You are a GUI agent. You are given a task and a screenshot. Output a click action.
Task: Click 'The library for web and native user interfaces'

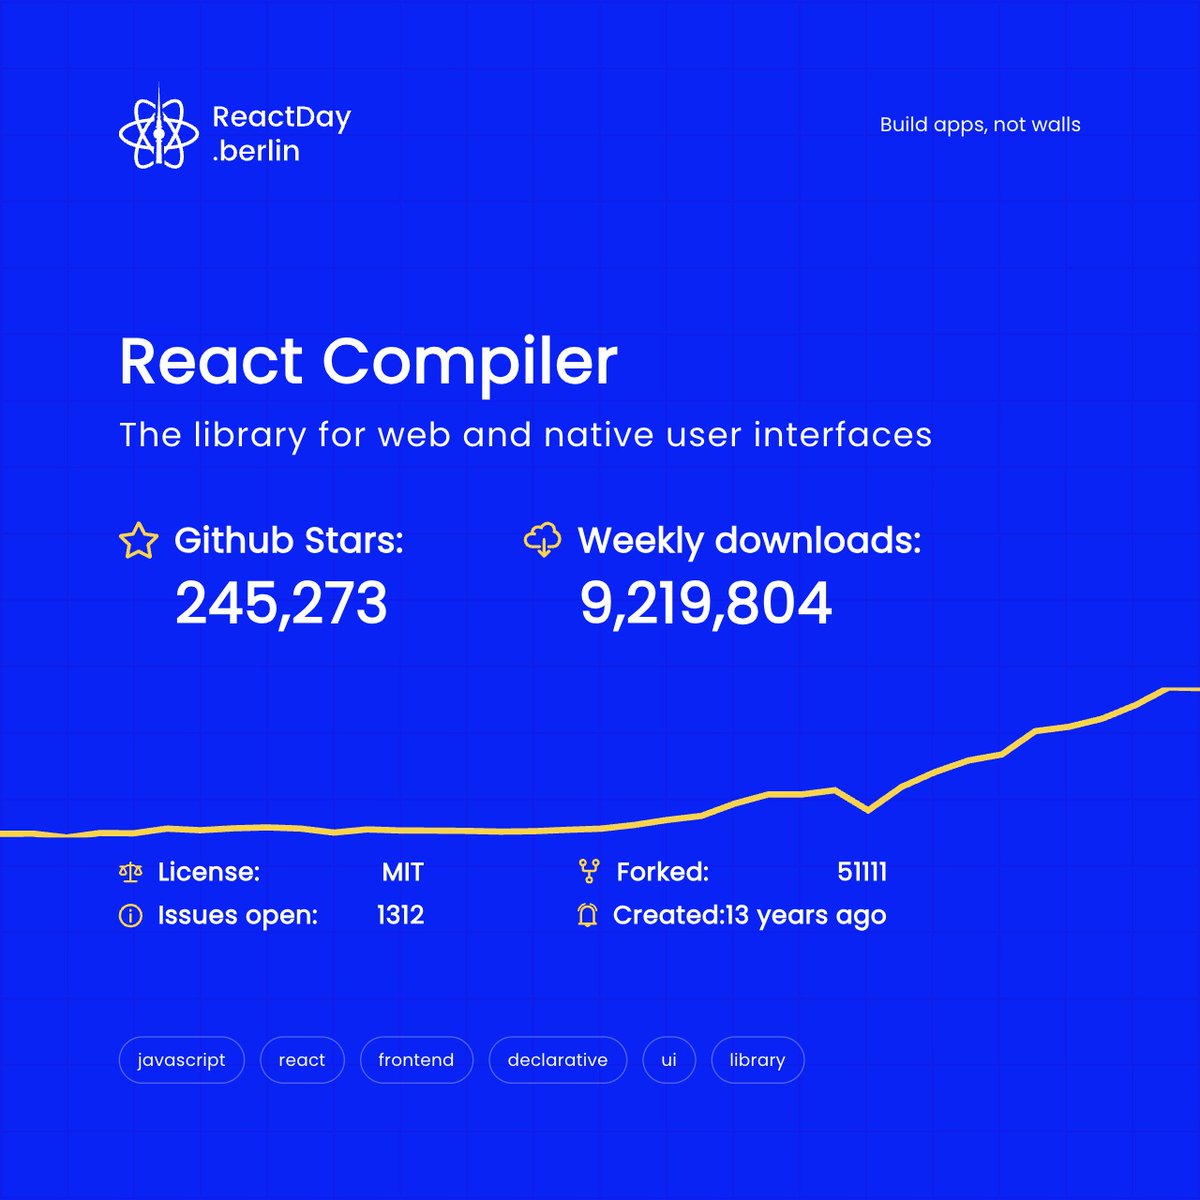pos(525,435)
